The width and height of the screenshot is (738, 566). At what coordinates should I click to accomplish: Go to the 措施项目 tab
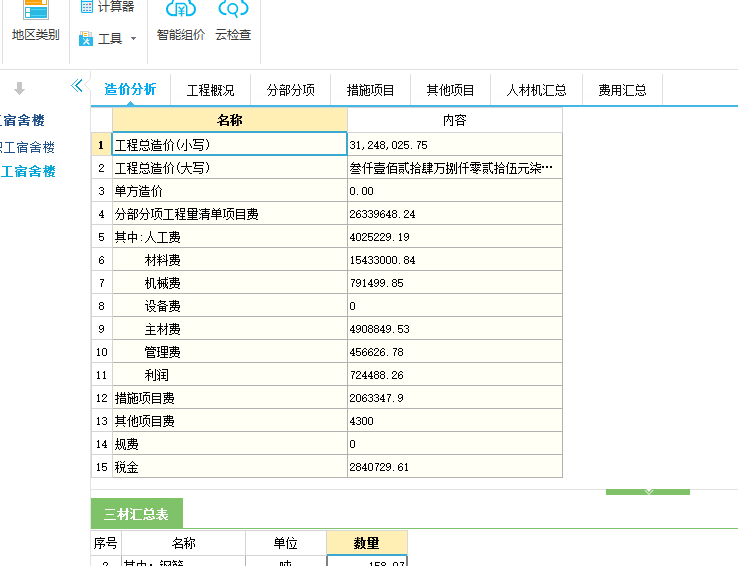point(370,90)
